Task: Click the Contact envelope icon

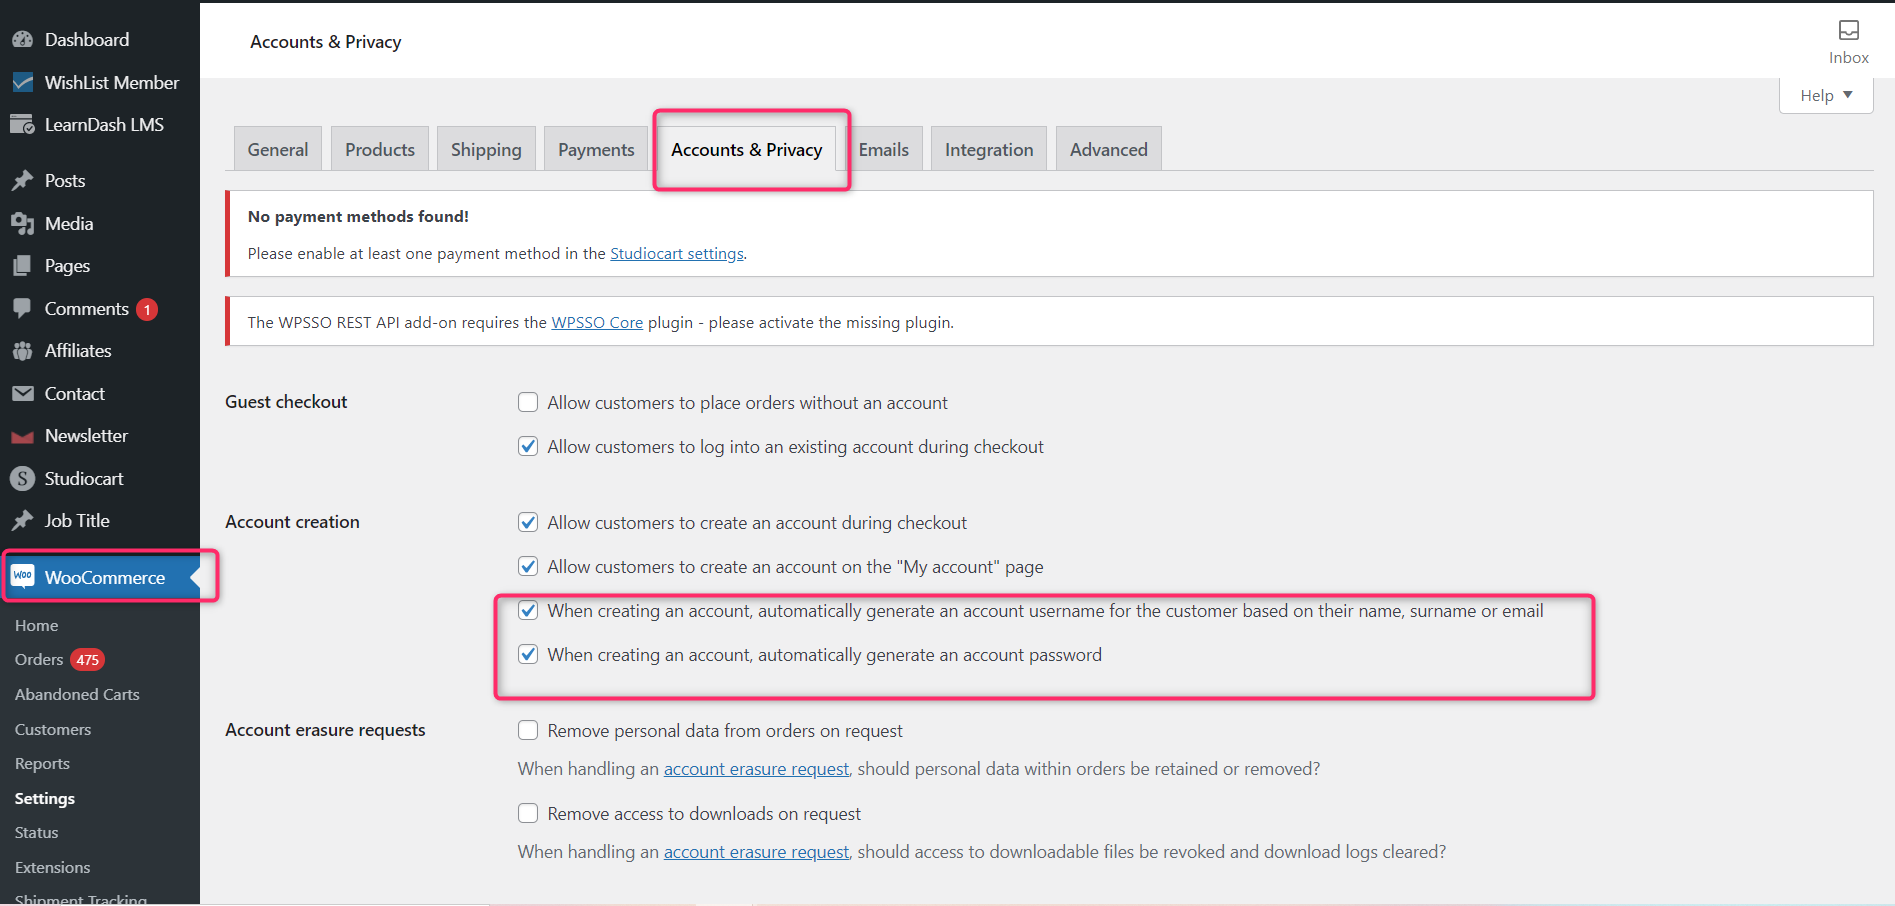Action: [x=22, y=394]
